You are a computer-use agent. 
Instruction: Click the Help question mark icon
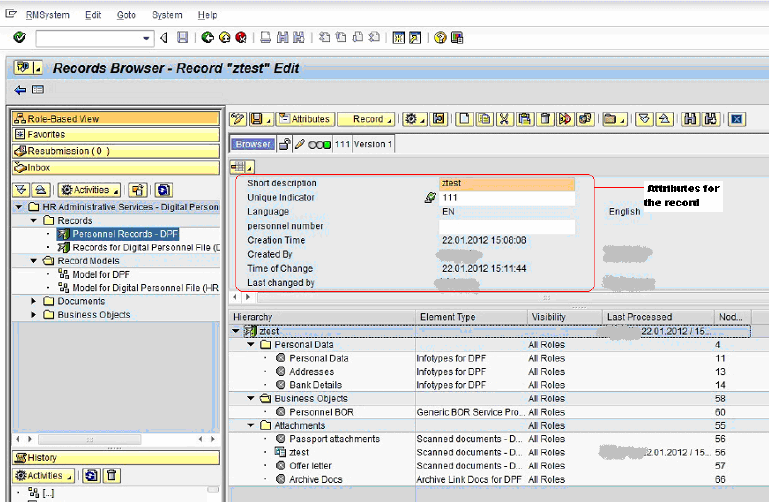tap(440, 38)
